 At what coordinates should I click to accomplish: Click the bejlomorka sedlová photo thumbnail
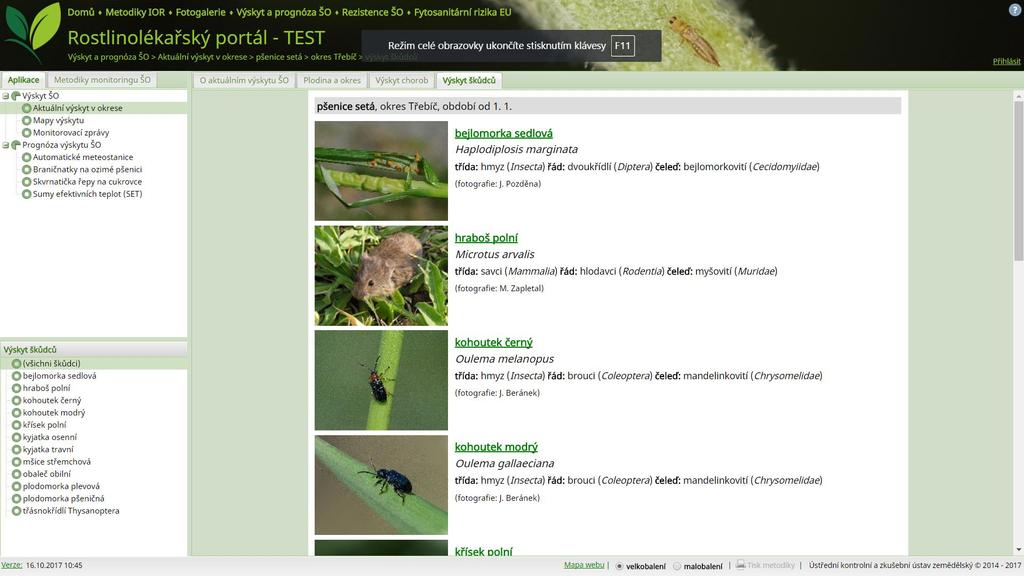click(x=381, y=170)
